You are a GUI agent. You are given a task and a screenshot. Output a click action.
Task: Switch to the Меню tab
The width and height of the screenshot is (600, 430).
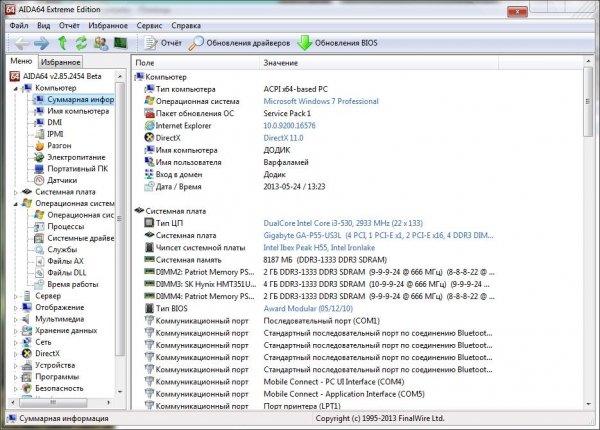(x=21, y=61)
